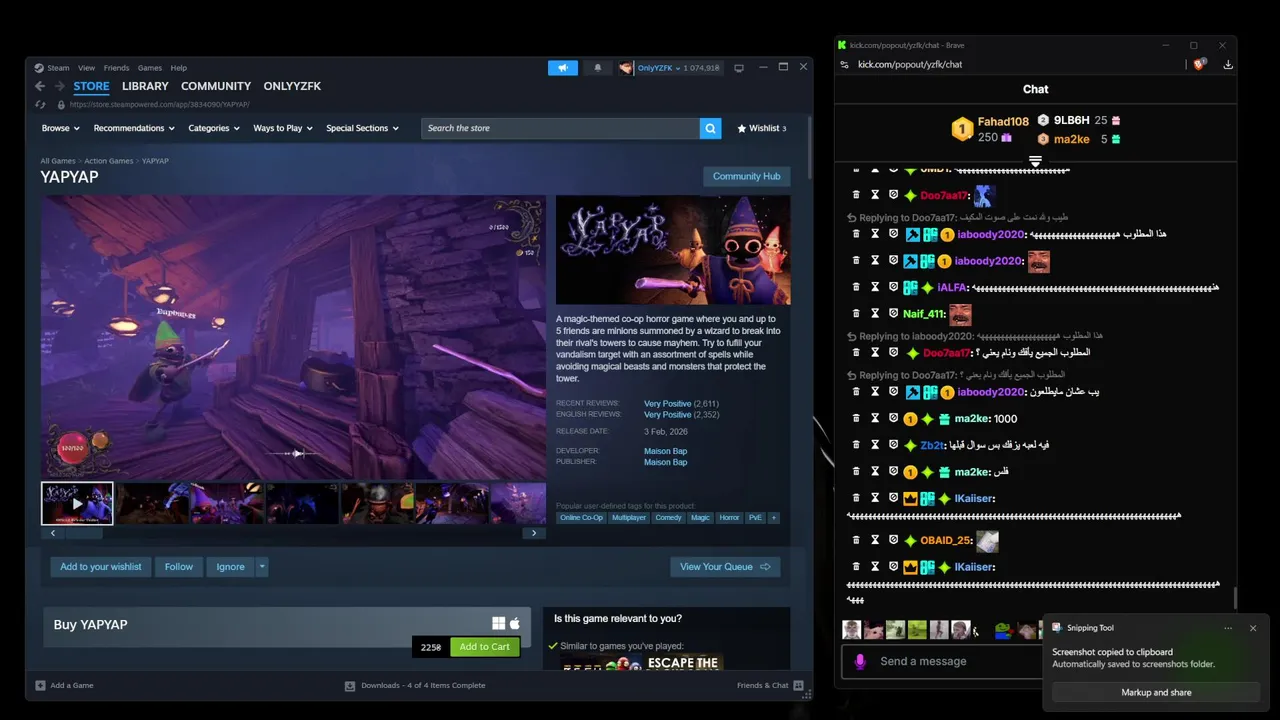Open the Community Hub

click(x=746, y=176)
